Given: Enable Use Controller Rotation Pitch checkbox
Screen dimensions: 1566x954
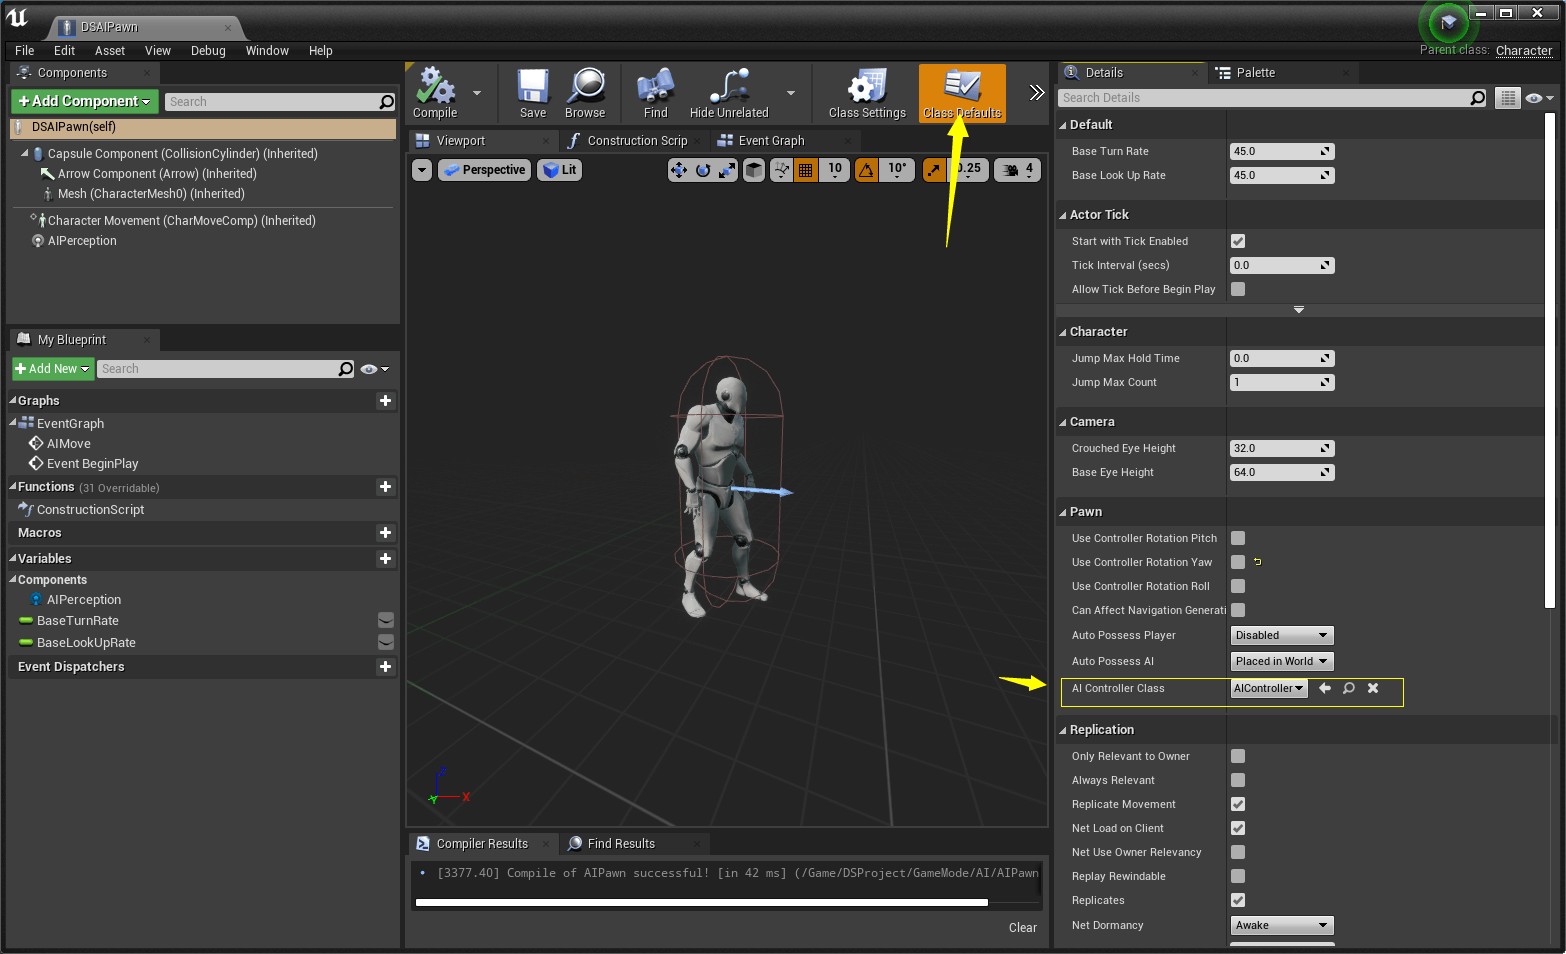Looking at the screenshot, I should tap(1238, 538).
